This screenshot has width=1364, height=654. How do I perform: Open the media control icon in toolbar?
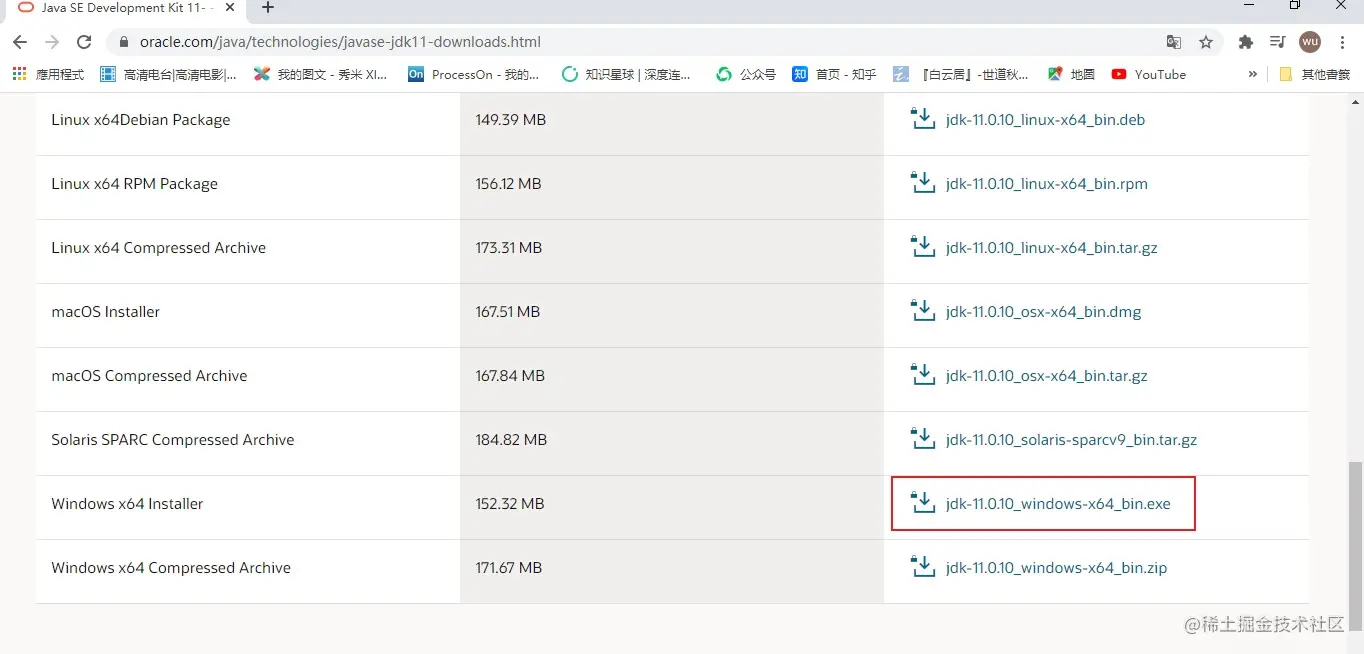click(1277, 42)
